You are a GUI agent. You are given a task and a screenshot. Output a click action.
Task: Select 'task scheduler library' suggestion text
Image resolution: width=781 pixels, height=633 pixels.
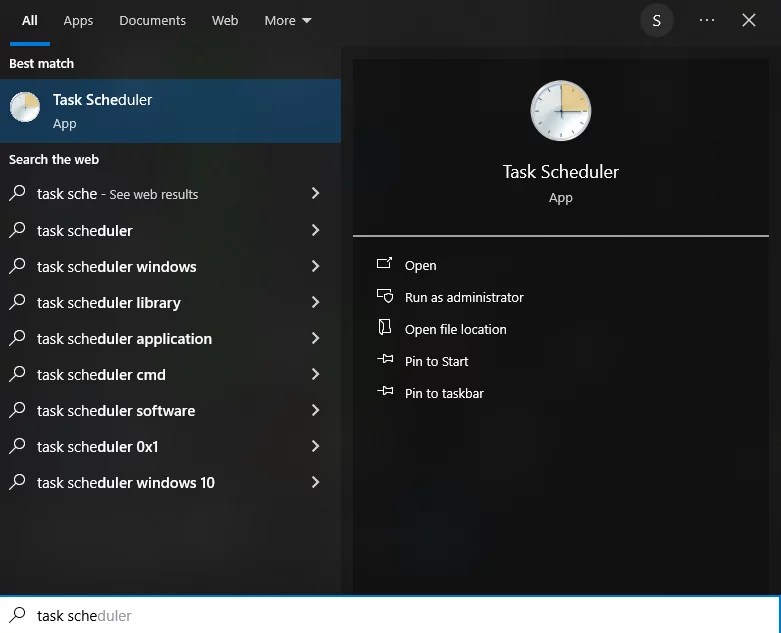tap(109, 303)
